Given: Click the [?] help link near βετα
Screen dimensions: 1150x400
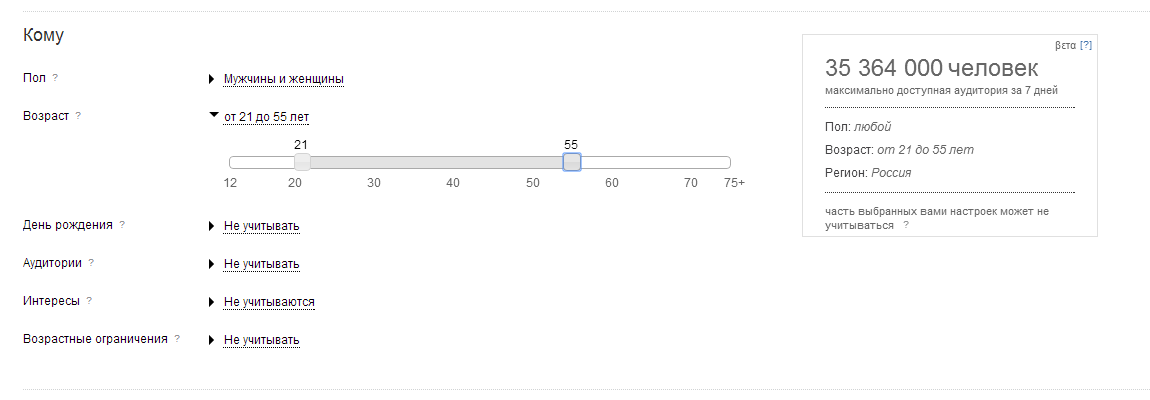Looking at the screenshot, I should [x=1086, y=45].
